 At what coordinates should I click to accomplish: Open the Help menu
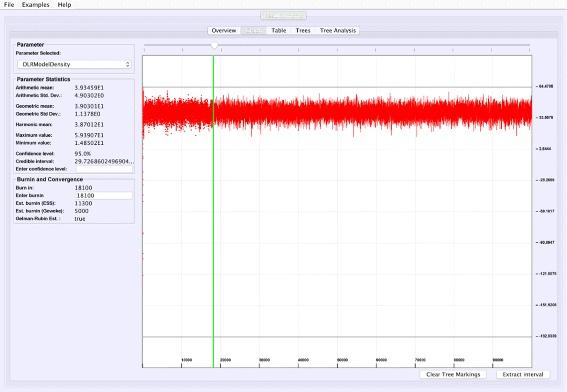coord(64,5)
